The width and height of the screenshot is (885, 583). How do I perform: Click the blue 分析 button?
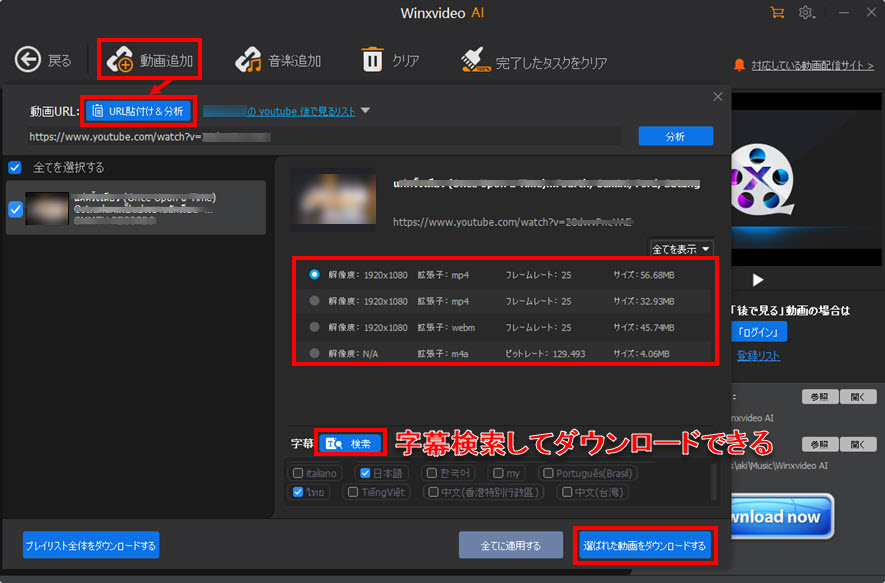pyautogui.click(x=676, y=137)
